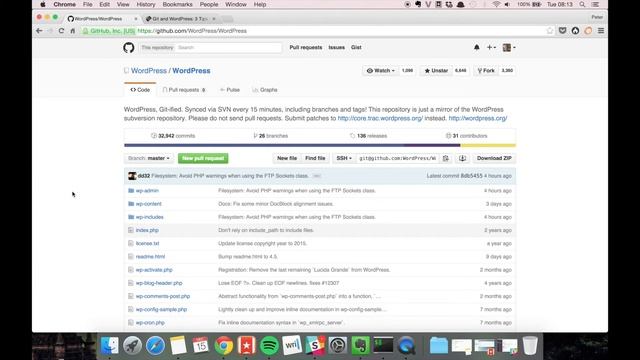Screen dimensions: 640x360
Task: Select the Pull requests repo tab
Action: (x=184, y=90)
